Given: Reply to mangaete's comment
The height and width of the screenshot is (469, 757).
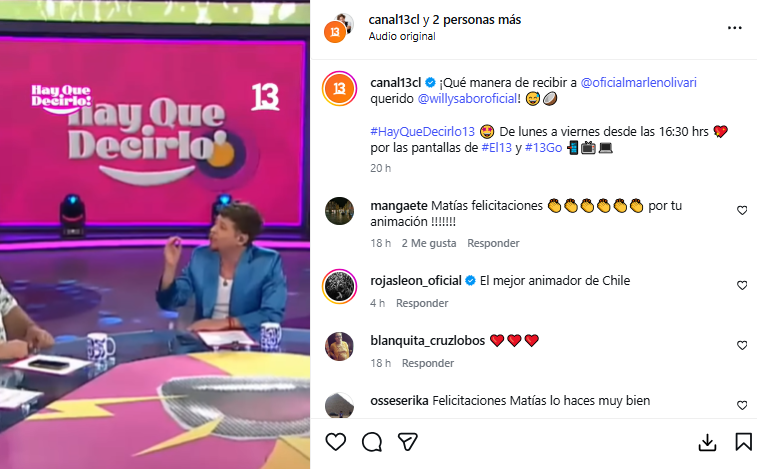Looking at the screenshot, I should [x=493, y=243].
